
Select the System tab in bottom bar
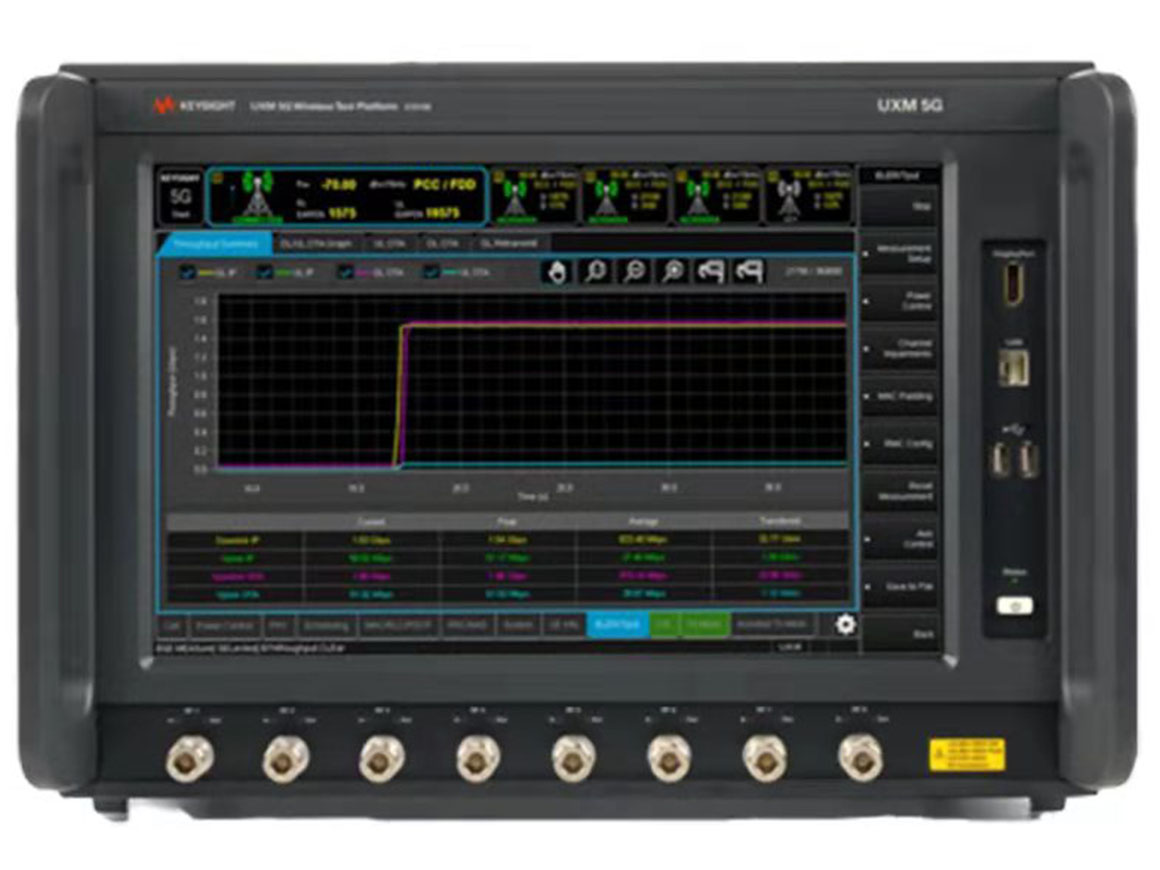518,625
